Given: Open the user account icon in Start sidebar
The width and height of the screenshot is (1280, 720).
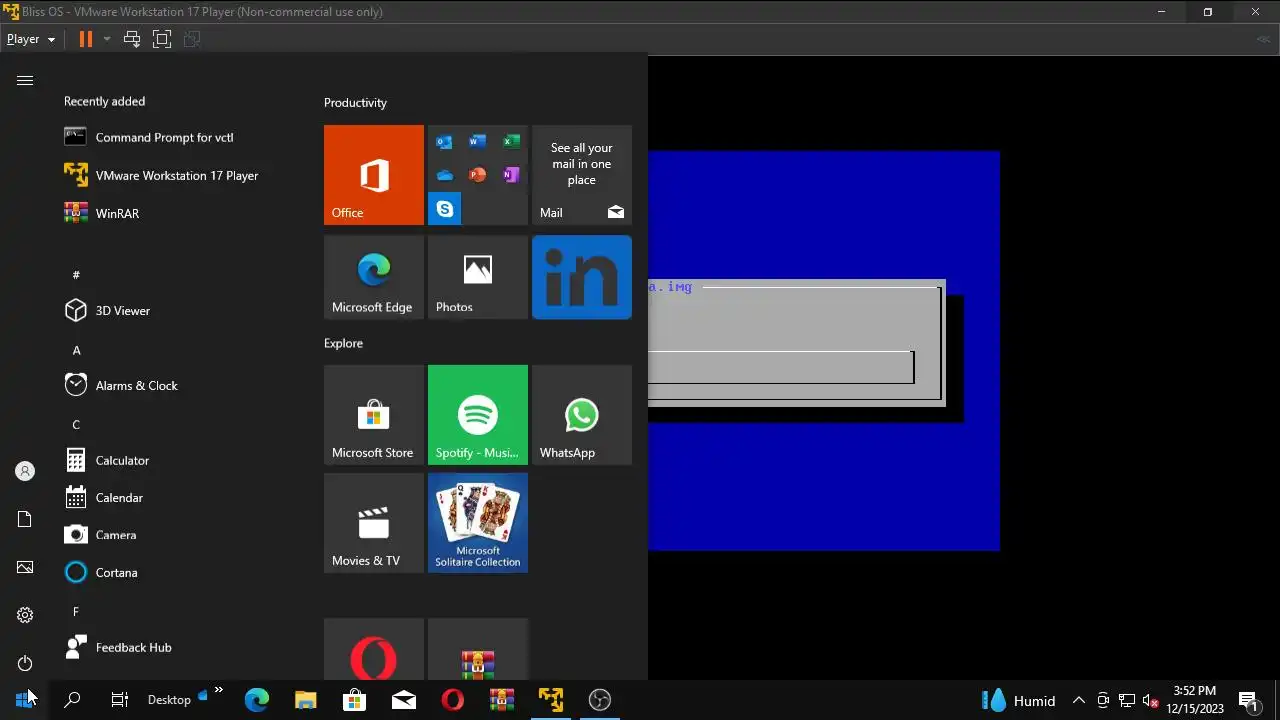Looking at the screenshot, I should 25,471.
